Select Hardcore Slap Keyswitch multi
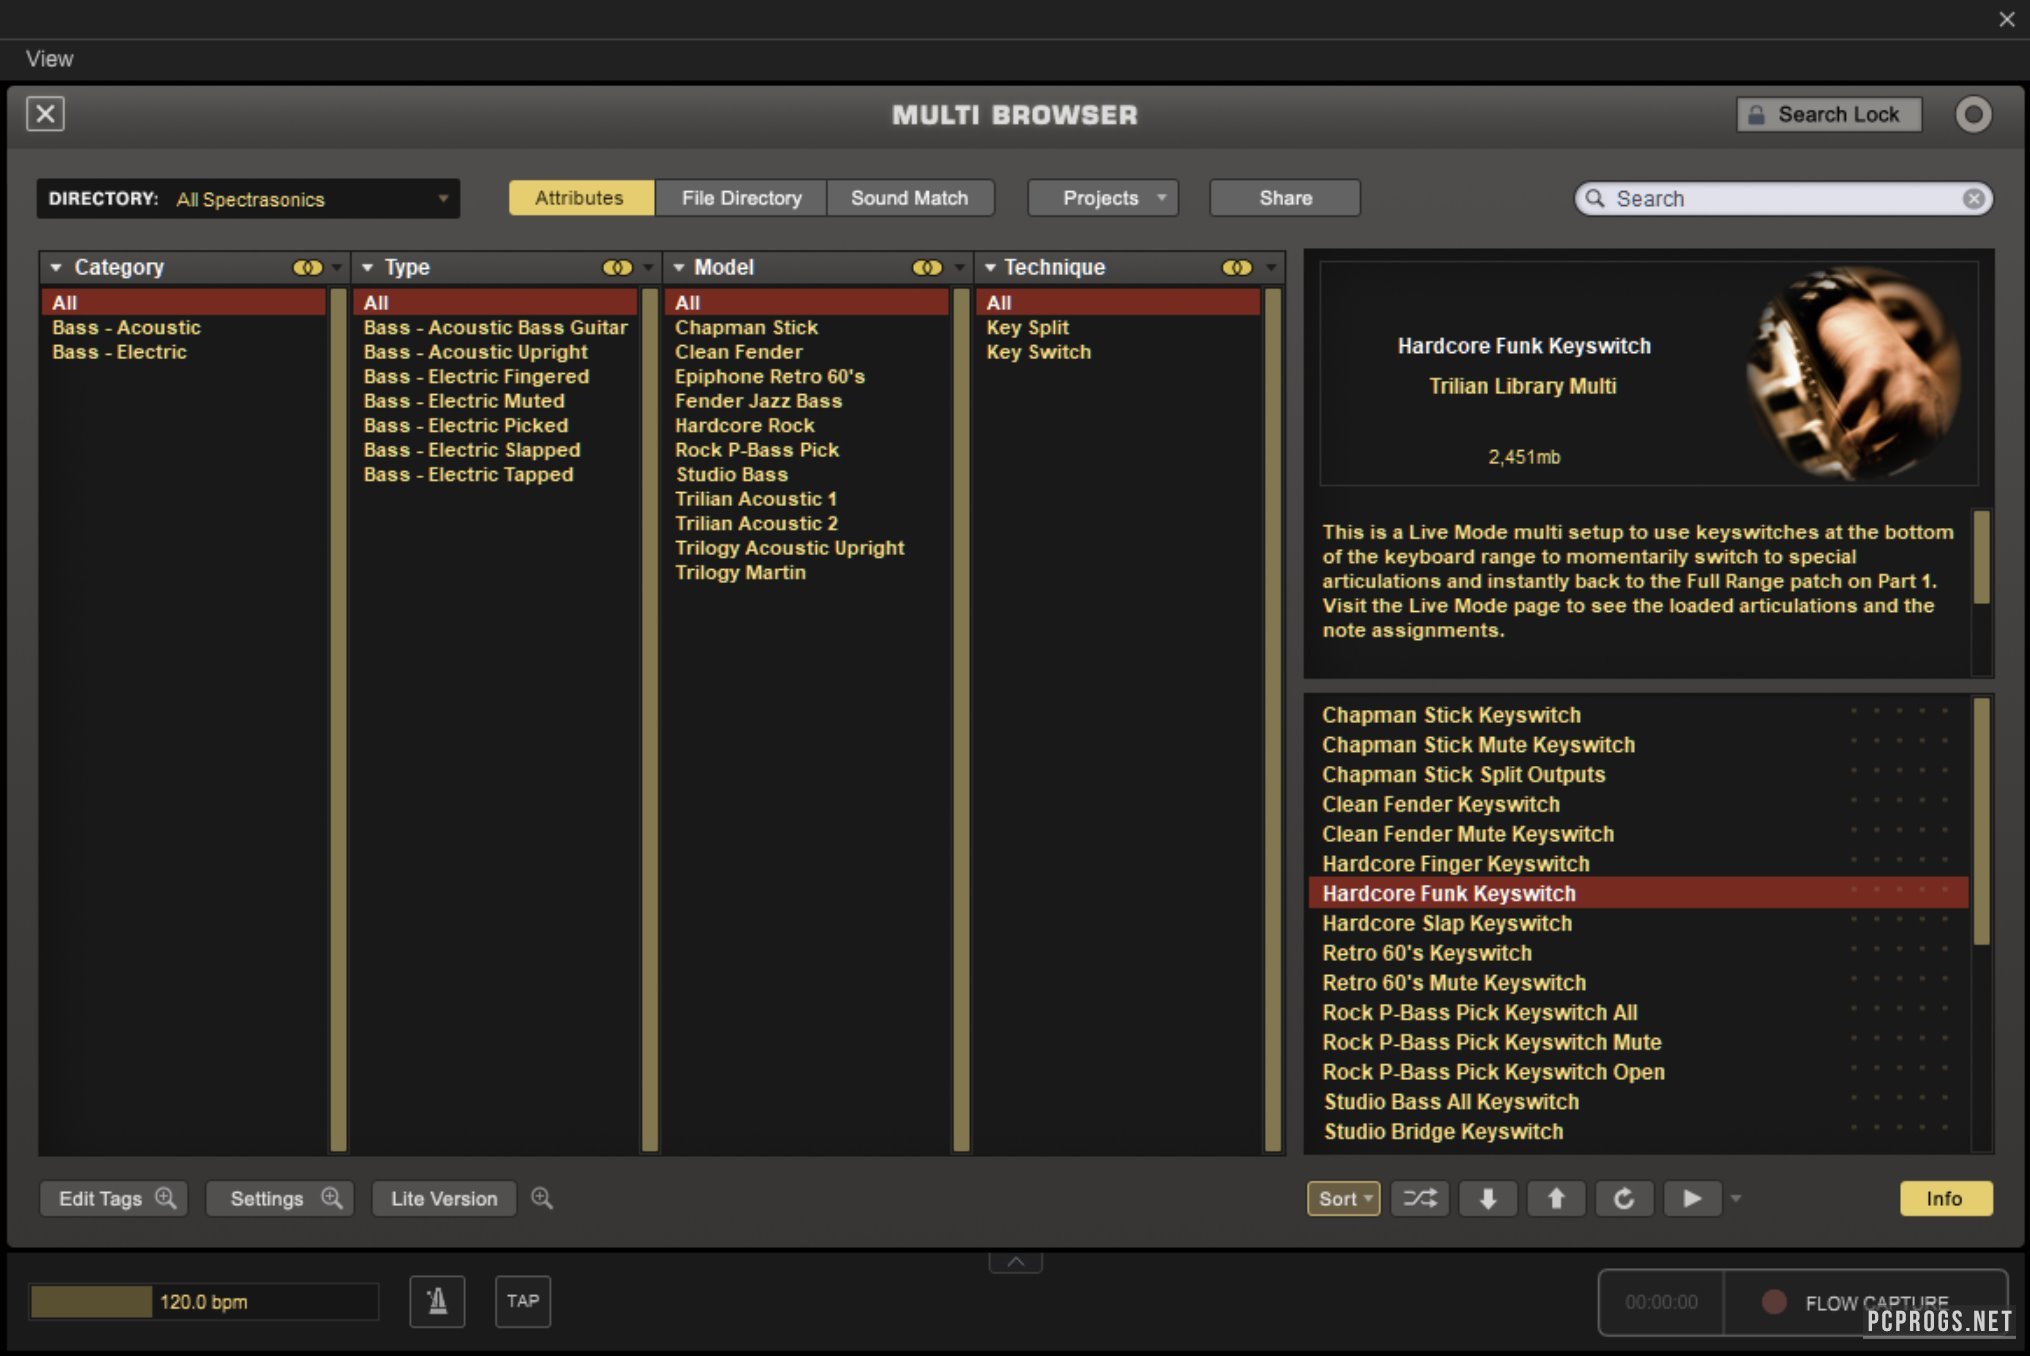The width and height of the screenshot is (2030, 1356). [1638, 924]
